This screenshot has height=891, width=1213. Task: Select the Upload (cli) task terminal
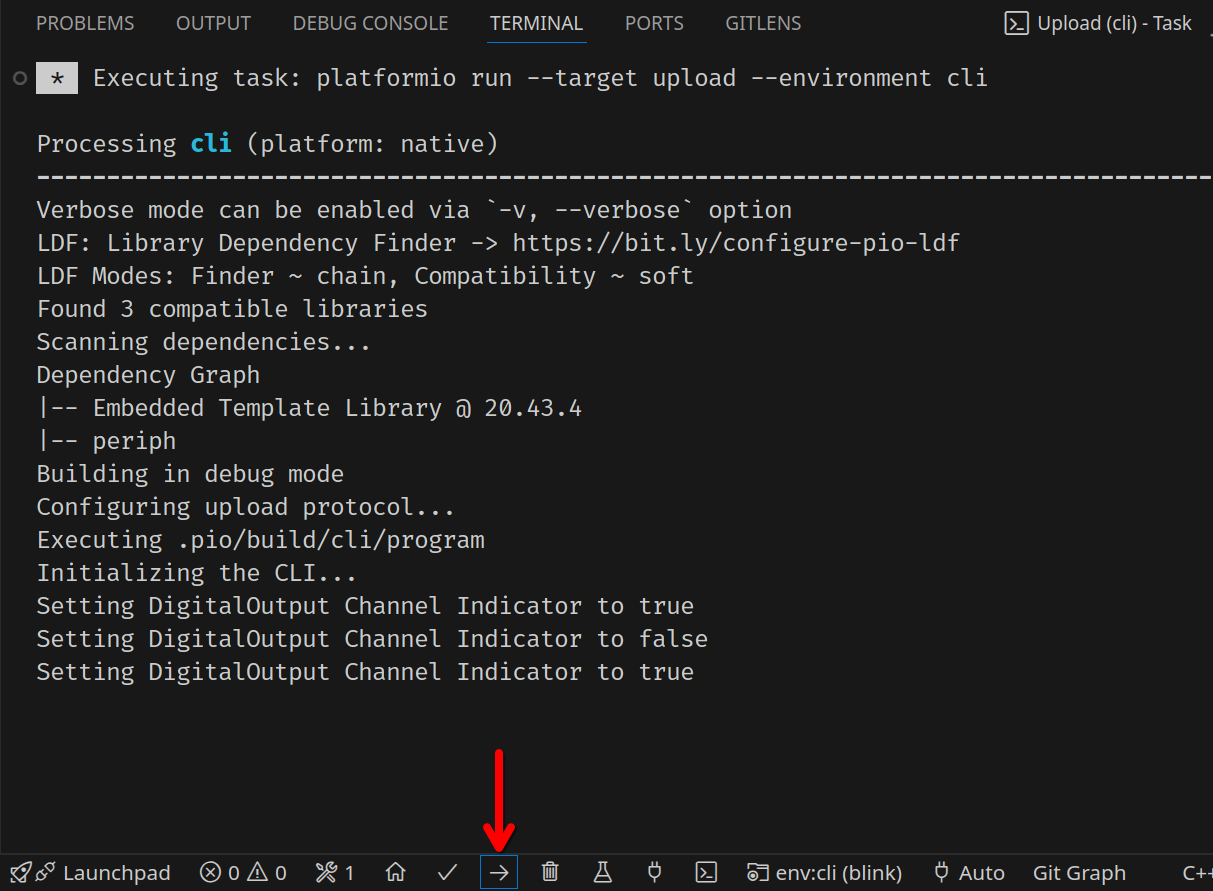[1099, 23]
